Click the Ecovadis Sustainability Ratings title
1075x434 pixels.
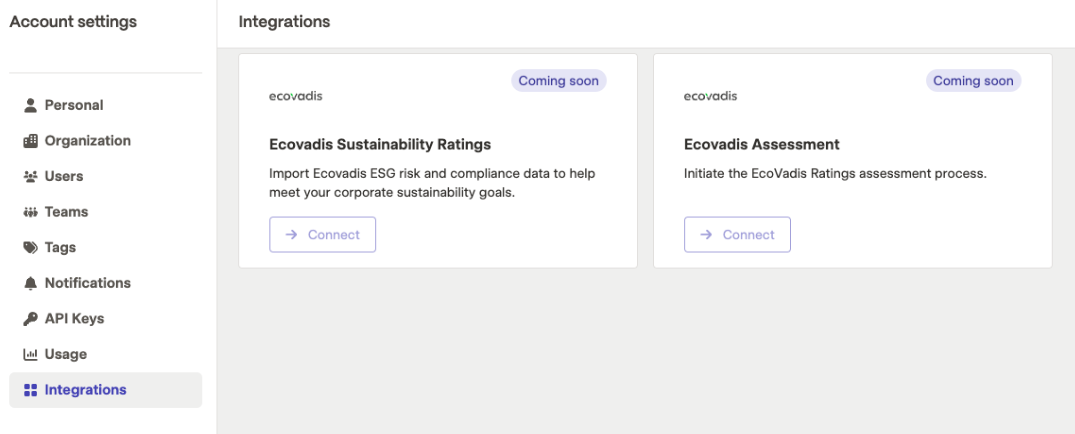coord(381,145)
